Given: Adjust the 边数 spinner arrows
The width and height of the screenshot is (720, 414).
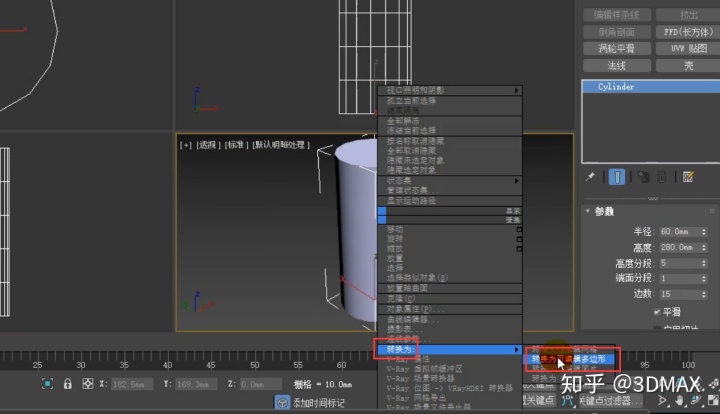Looking at the screenshot, I should point(704,294).
